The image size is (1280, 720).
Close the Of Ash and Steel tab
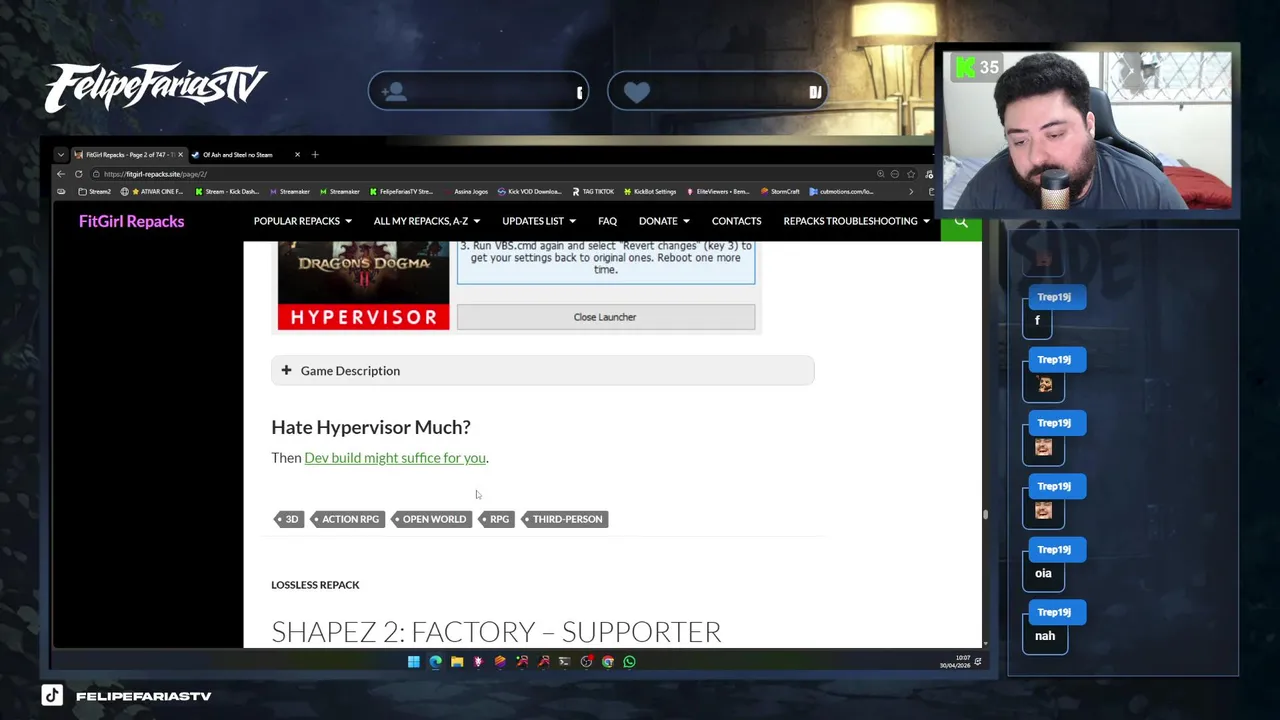297,155
